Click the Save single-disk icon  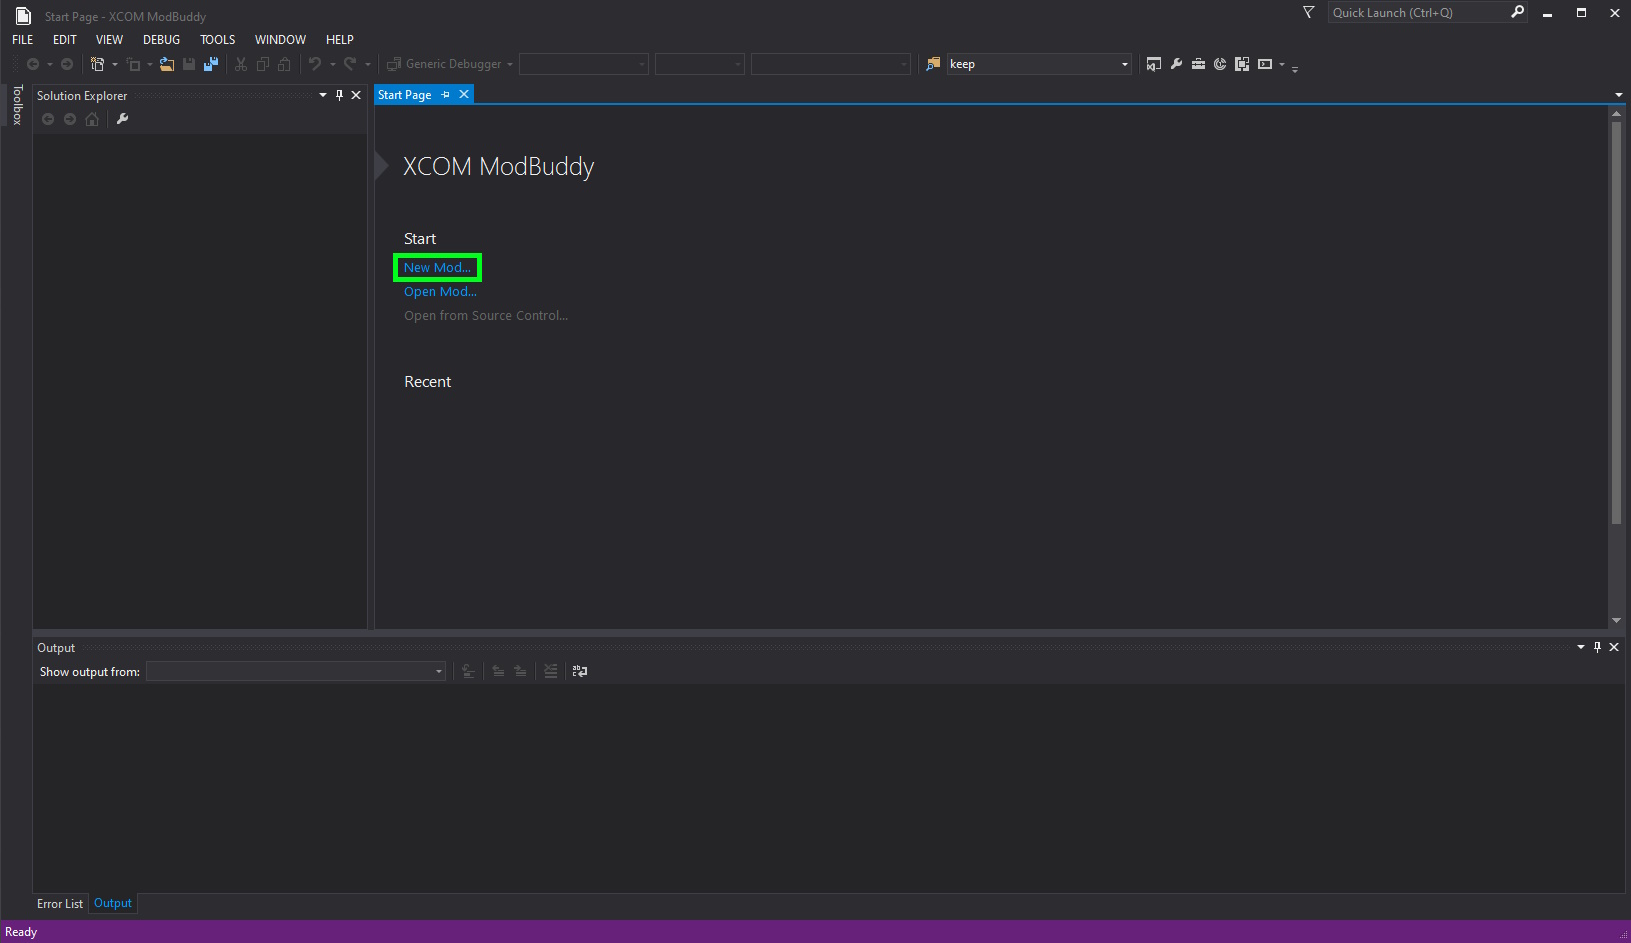click(x=189, y=64)
